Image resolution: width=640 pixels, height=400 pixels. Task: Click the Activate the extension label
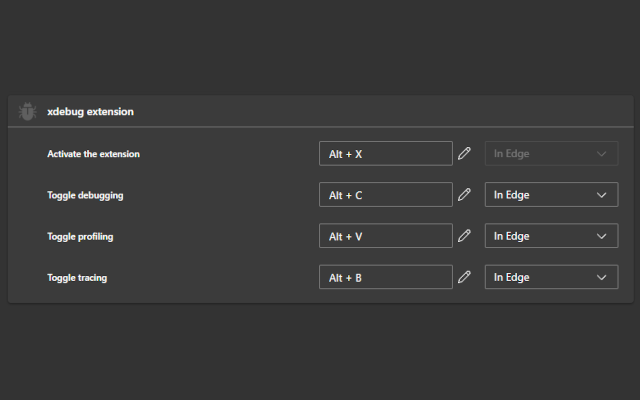tap(93, 154)
